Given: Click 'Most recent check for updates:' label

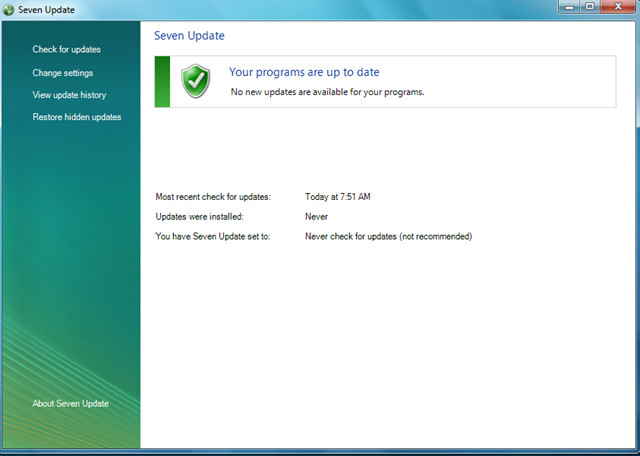Looking at the screenshot, I should (x=213, y=197).
